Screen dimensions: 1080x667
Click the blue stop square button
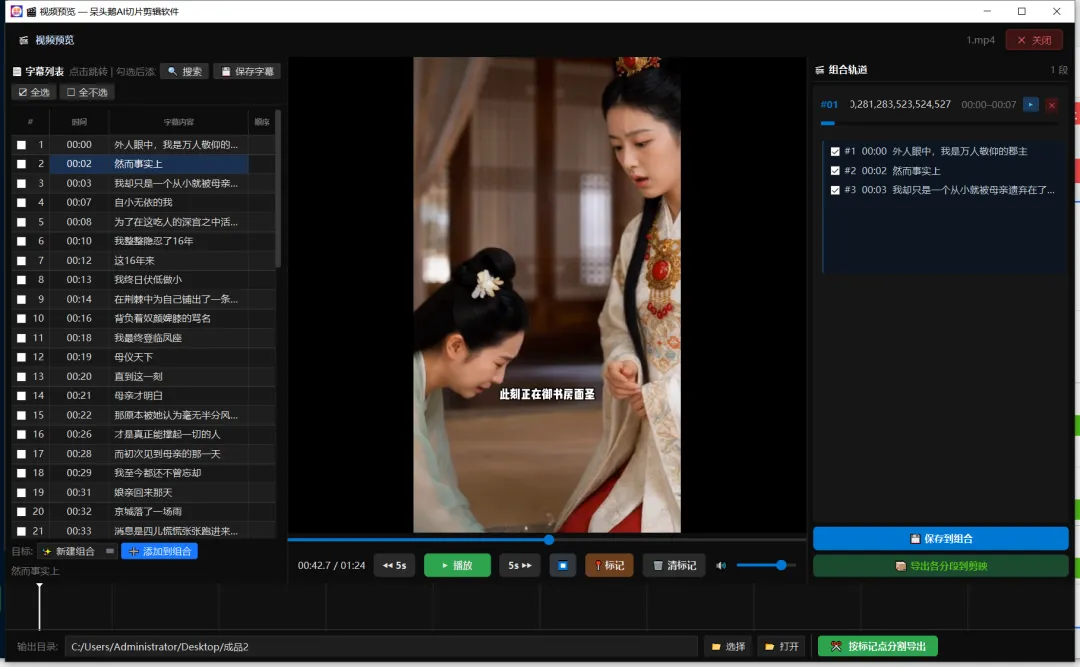[563, 565]
